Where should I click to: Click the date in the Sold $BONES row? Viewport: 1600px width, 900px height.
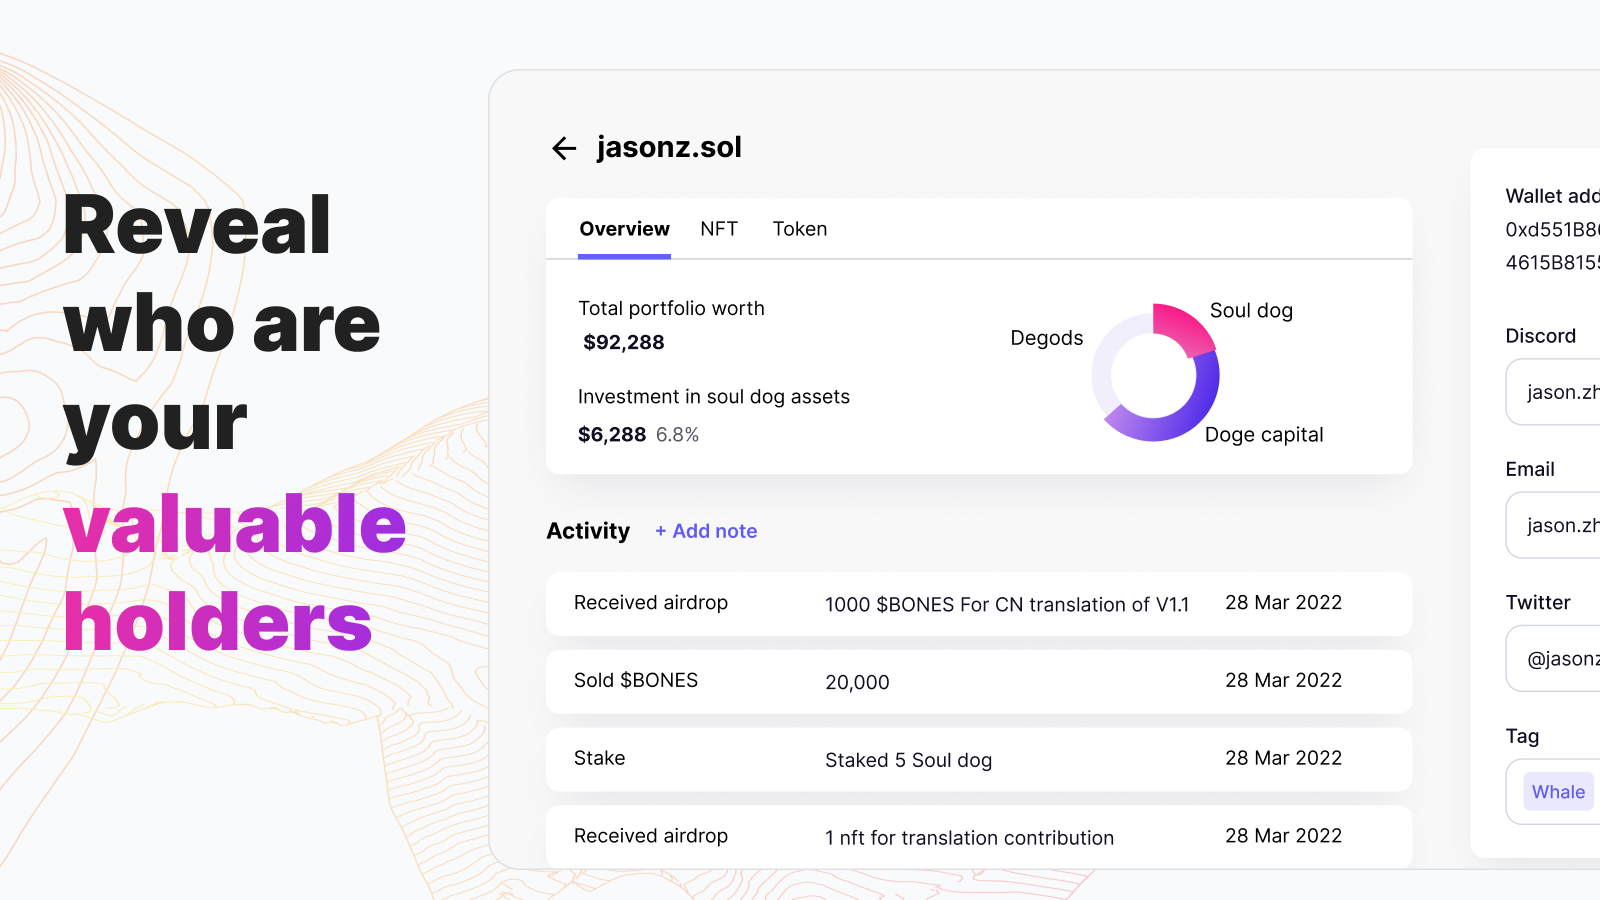point(1284,680)
